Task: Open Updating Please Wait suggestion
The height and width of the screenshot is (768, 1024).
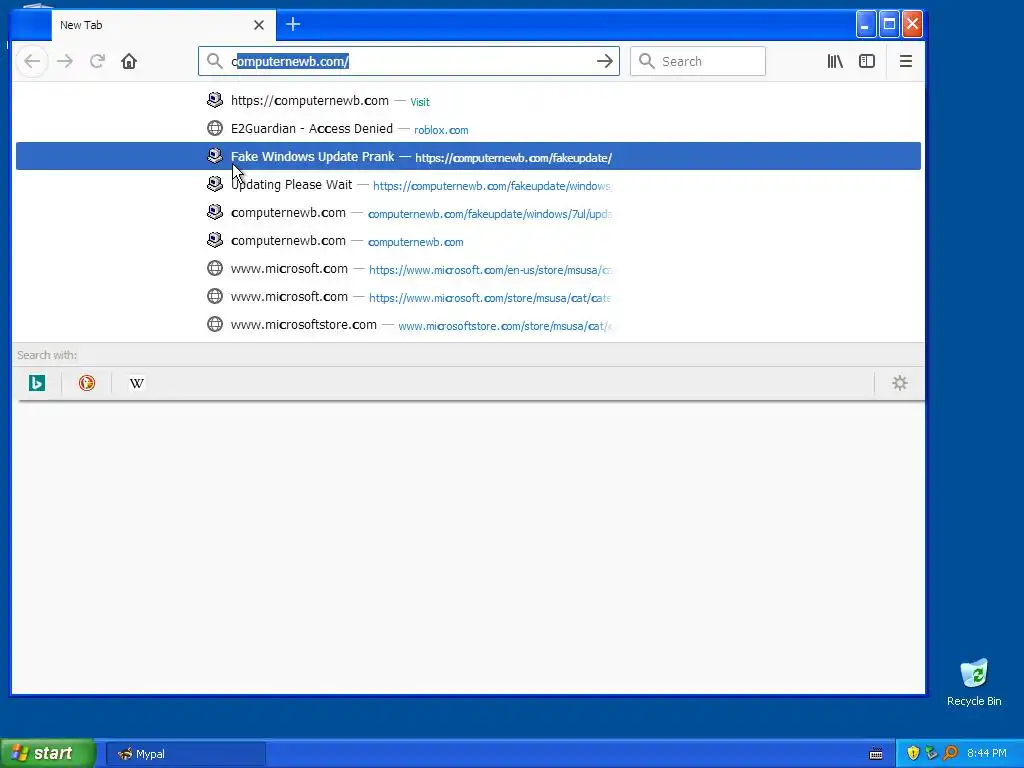Action: (x=468, y=185)
